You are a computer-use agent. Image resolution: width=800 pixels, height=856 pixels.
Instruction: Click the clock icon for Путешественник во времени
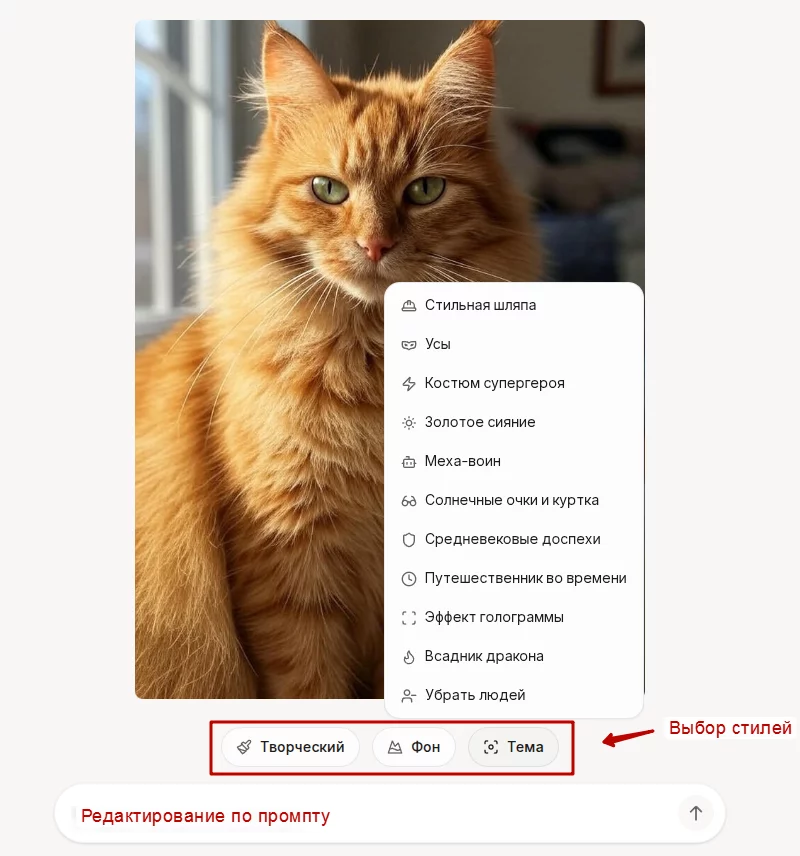point(408,579)
